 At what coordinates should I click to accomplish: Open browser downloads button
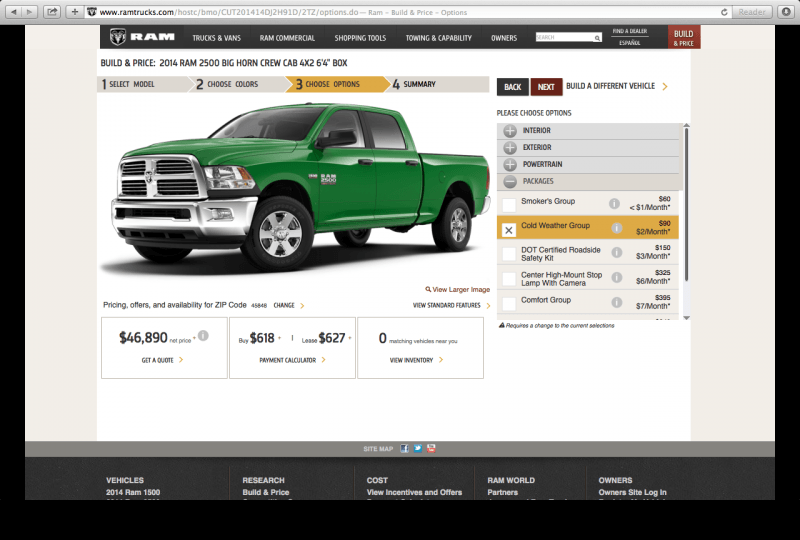click(786, 12)
